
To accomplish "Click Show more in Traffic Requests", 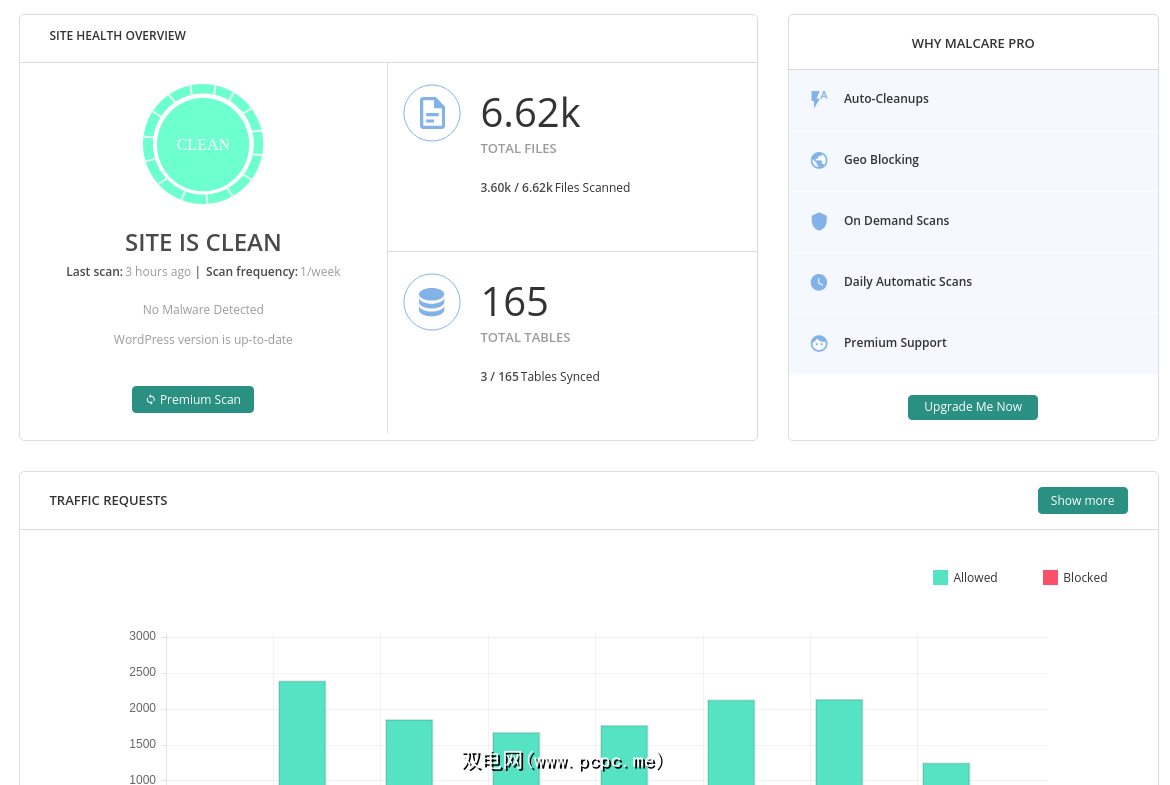I will click(1082, 501).
